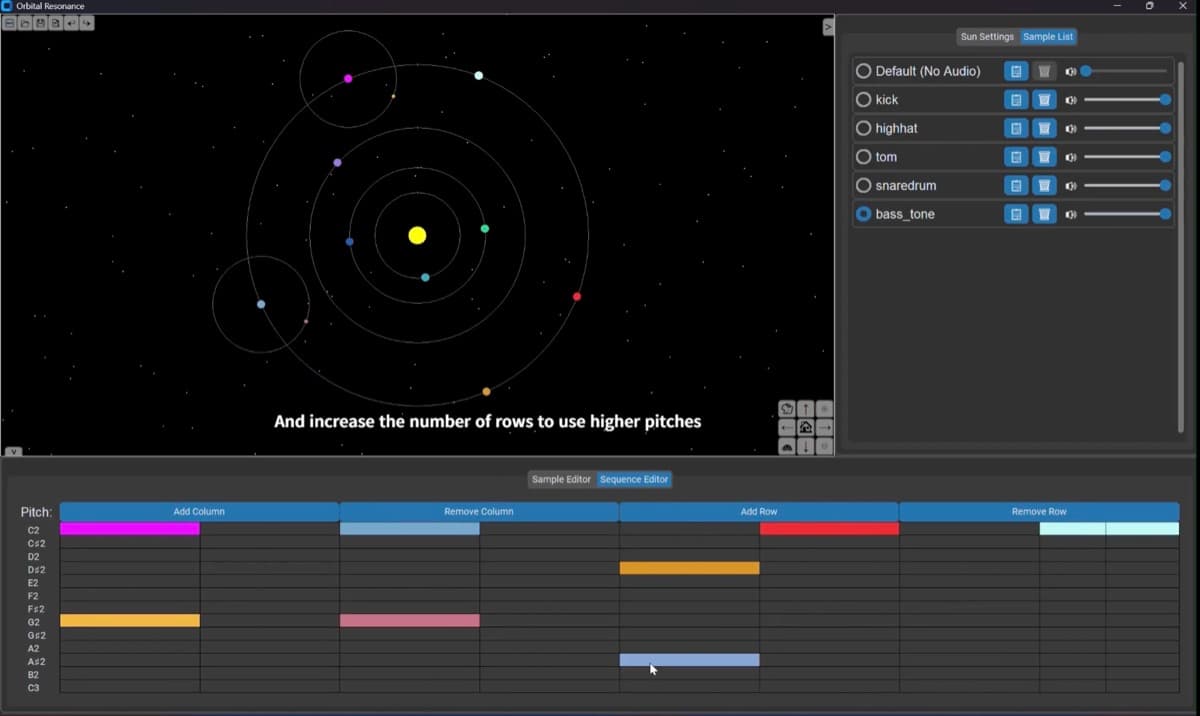The height and width of the screenshot is (716, 1200).
Task: Click the undo arrow toolbar icon
Action: (x=71, y=23)
